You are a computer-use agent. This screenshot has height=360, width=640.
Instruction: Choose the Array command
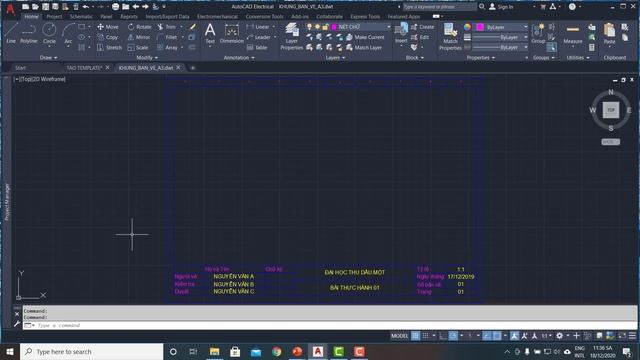pos(167,47)
